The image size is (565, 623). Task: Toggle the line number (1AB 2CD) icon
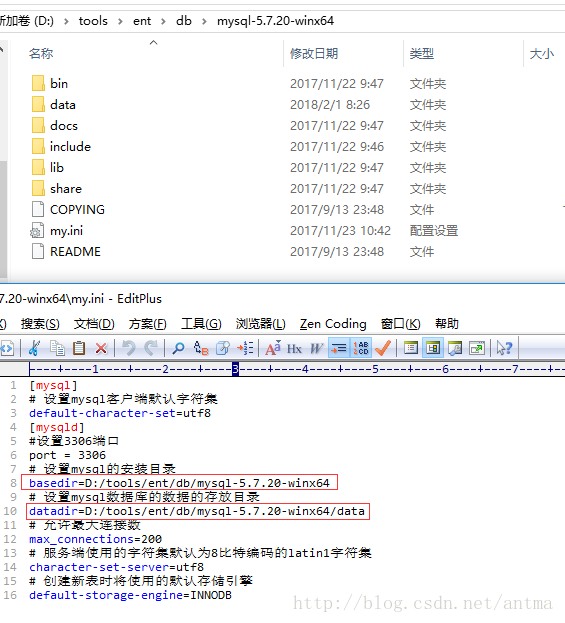[x=361, y=348]
